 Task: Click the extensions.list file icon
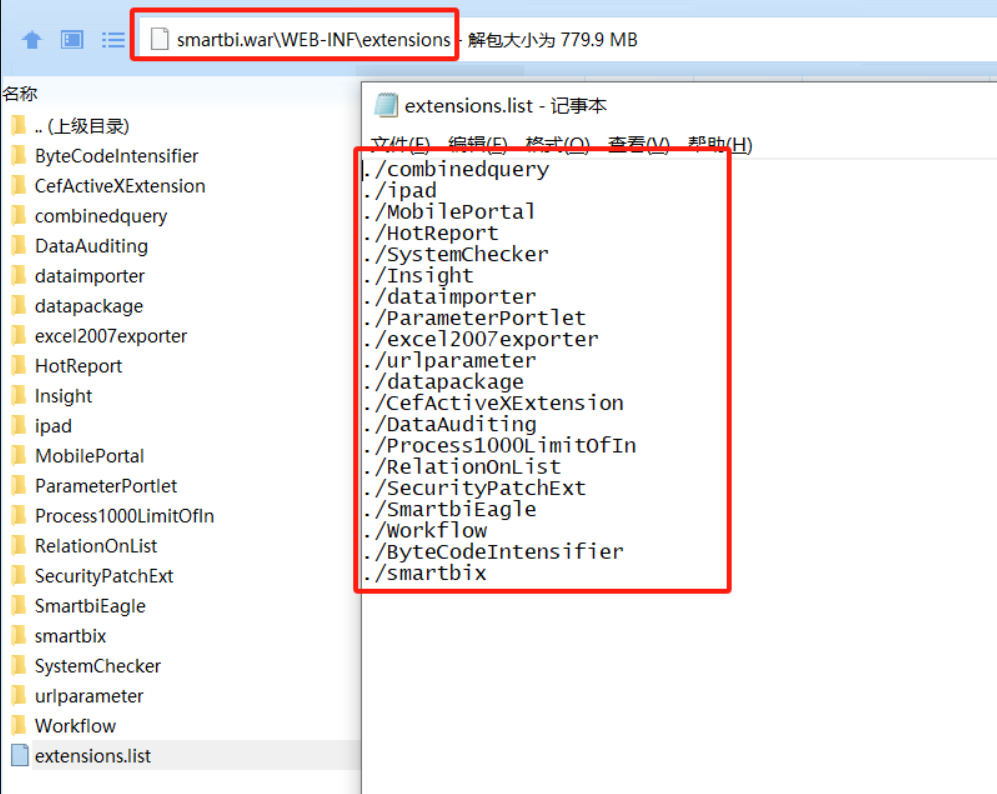pos(20,755)
